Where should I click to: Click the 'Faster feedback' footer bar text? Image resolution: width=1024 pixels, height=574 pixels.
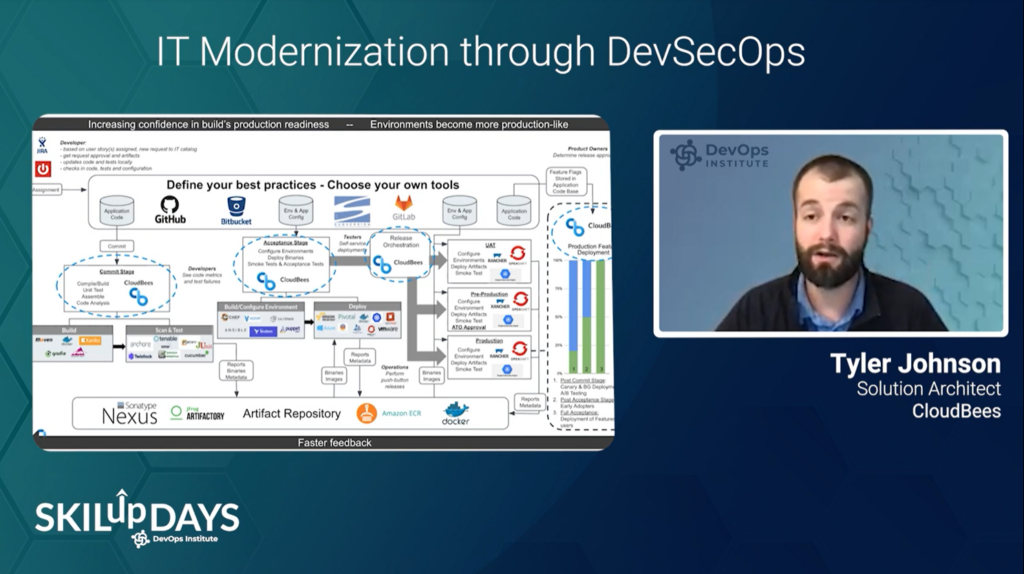point(334,442)
